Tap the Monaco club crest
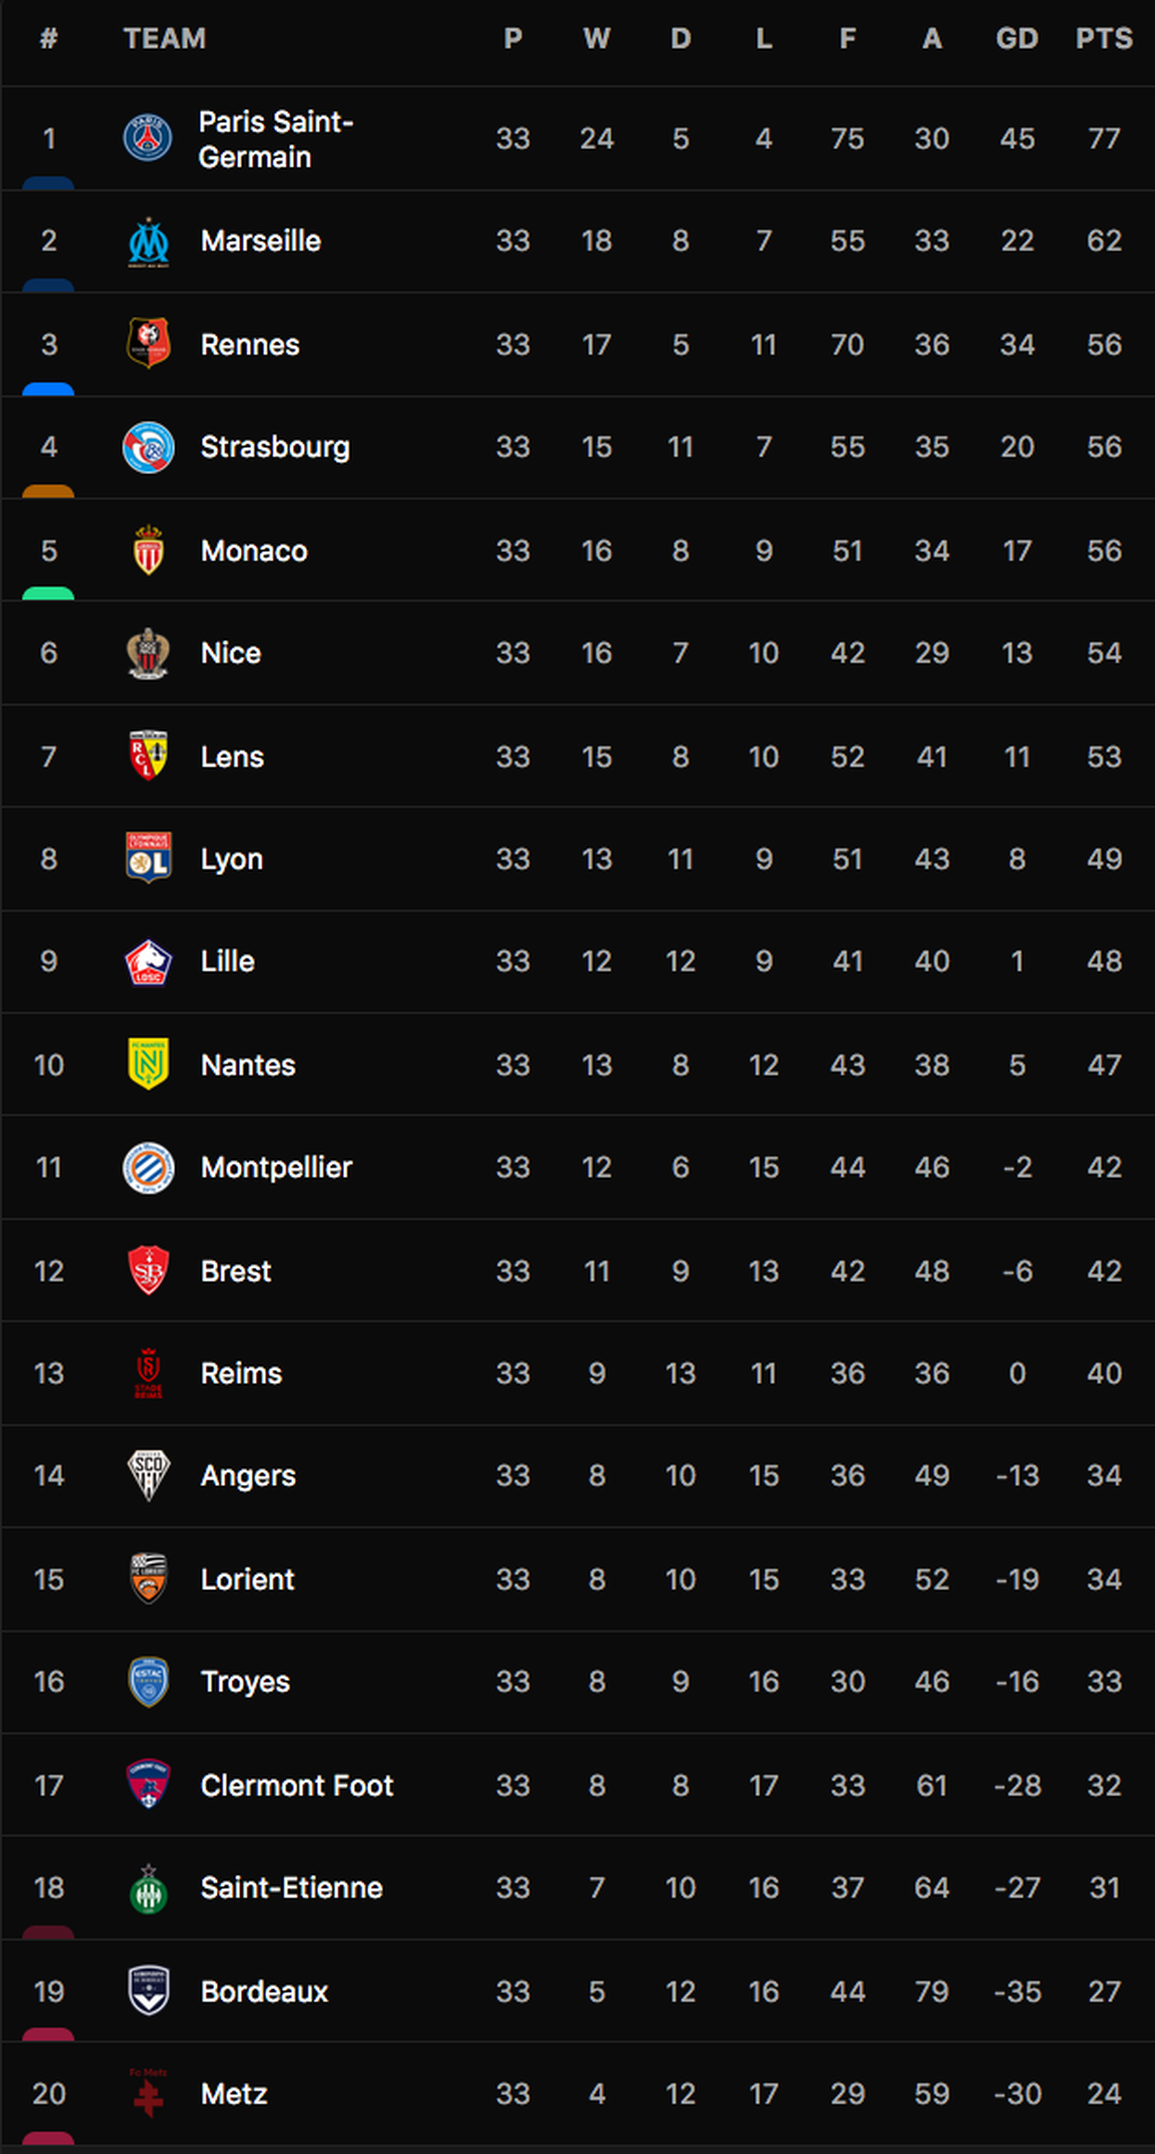The height and width of the screenshot is (2154, 1155). coord(148,550)
